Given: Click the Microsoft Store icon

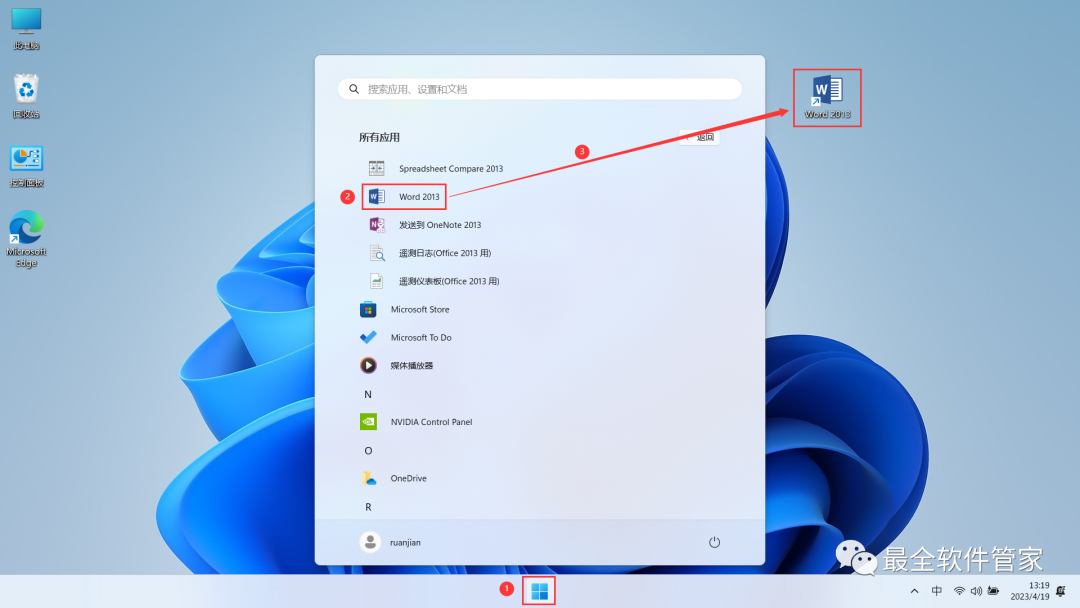Looking at the screenshot, I should 368,309.
